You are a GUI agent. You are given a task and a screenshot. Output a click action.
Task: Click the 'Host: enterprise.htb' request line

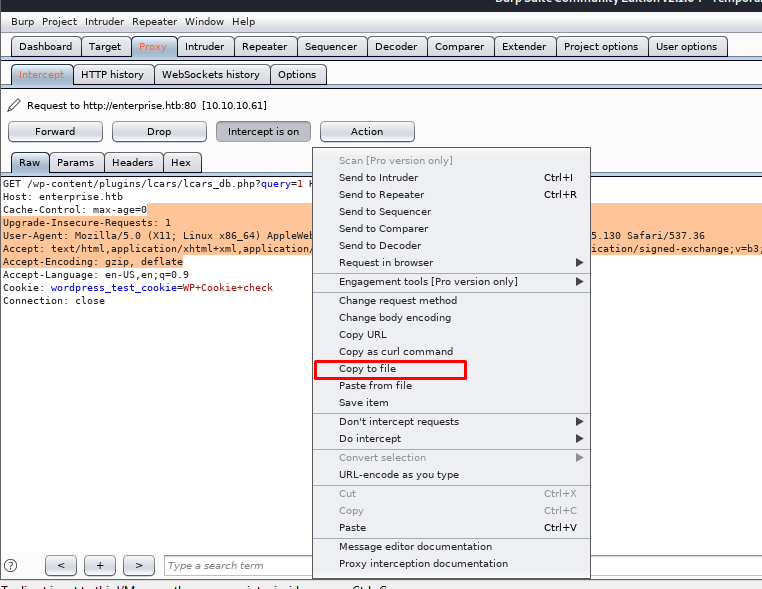(x=63, y=197)
